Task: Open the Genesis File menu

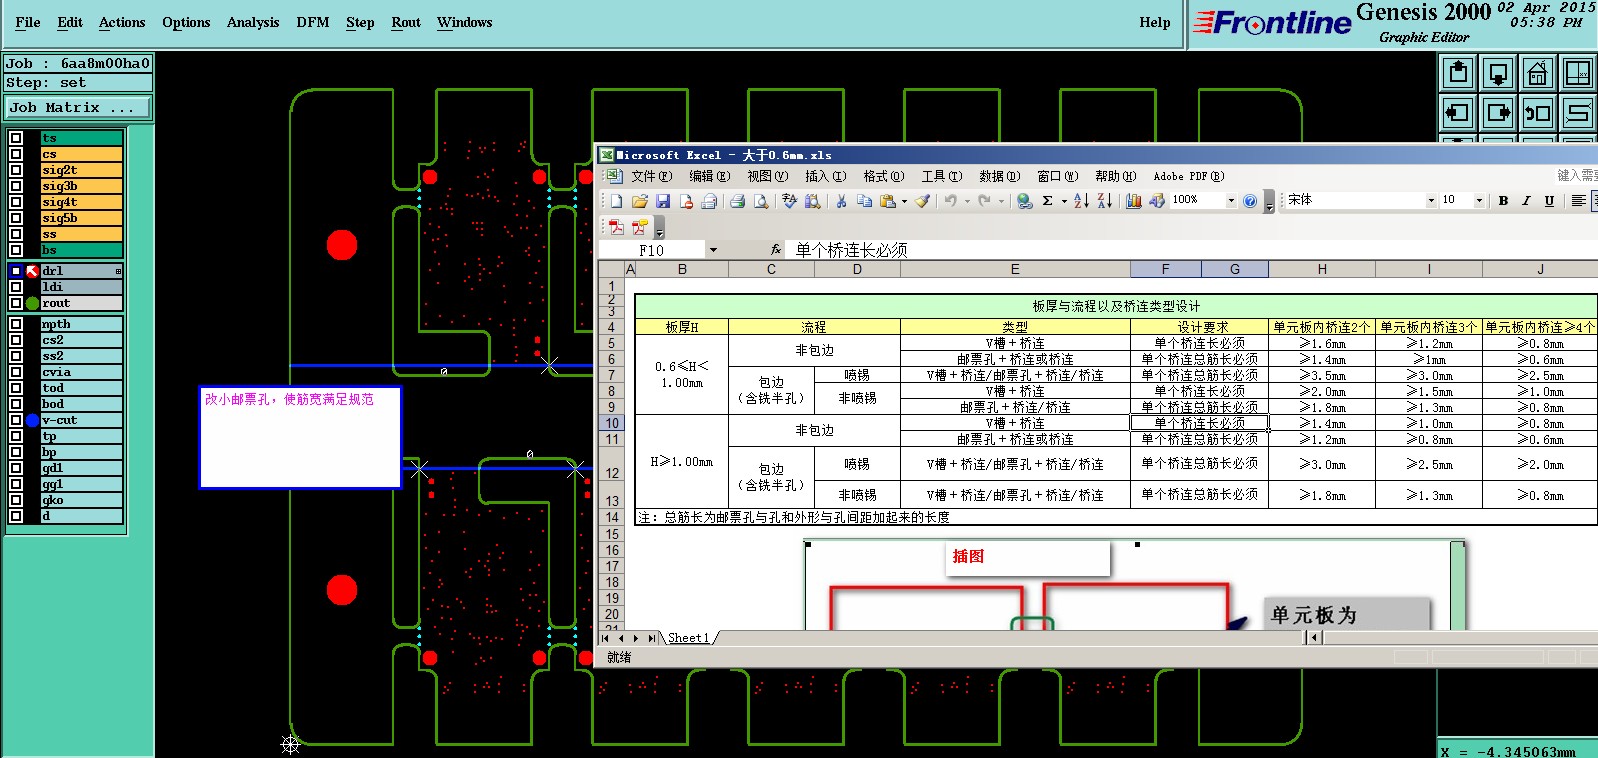Action: click(x=28, y=22)
